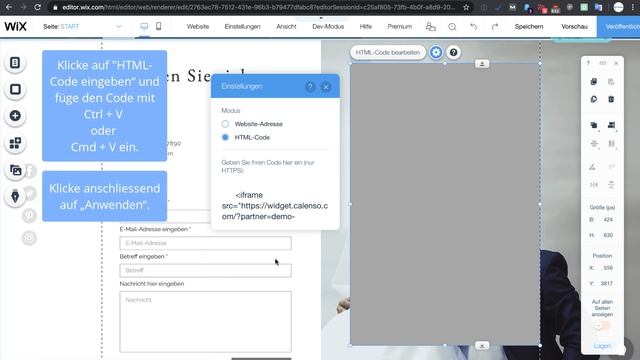Reload the browser page
Screen dimensions: 640x360
(37, 7)
